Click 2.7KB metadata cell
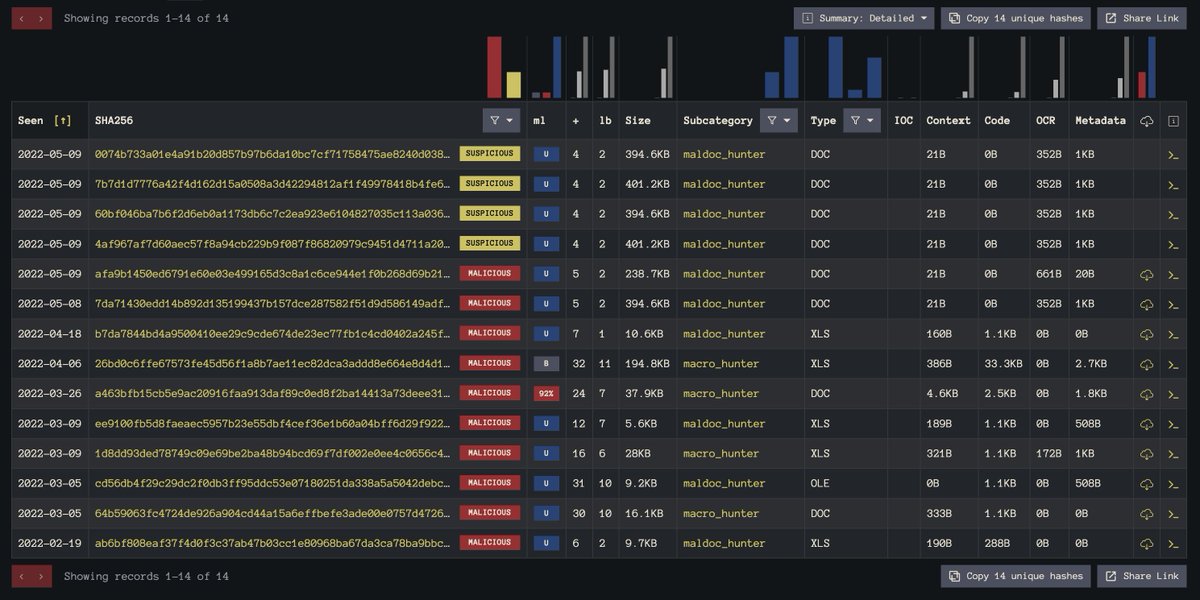Screen dimensions: 1200x600 click(x=1091, y=364)
